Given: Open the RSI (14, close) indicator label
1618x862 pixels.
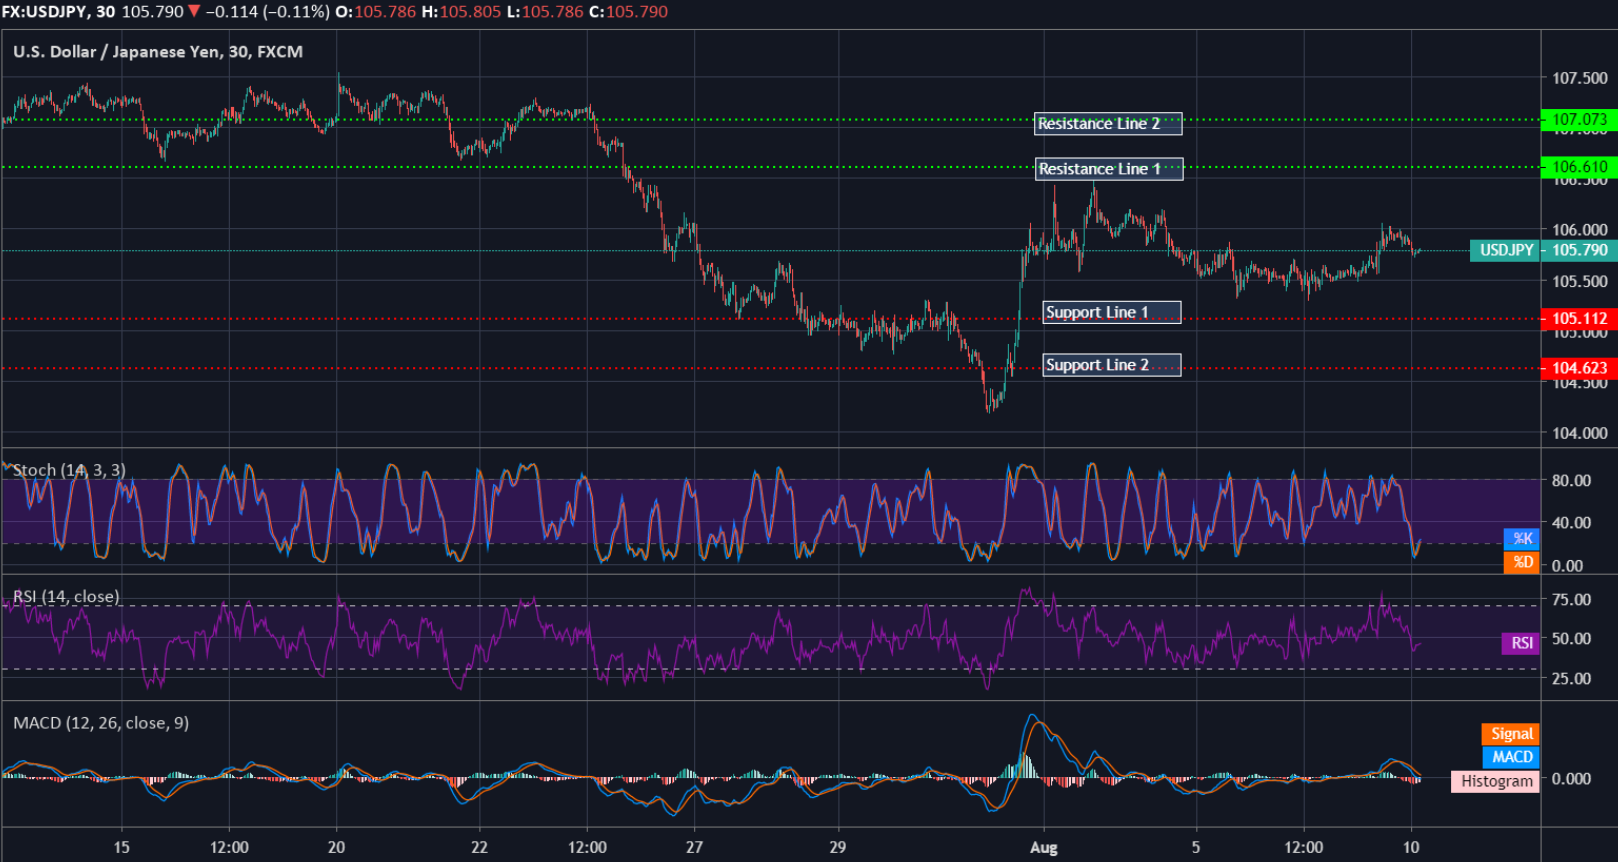Looking at the screenshot, I should click(x=66, y=597).
